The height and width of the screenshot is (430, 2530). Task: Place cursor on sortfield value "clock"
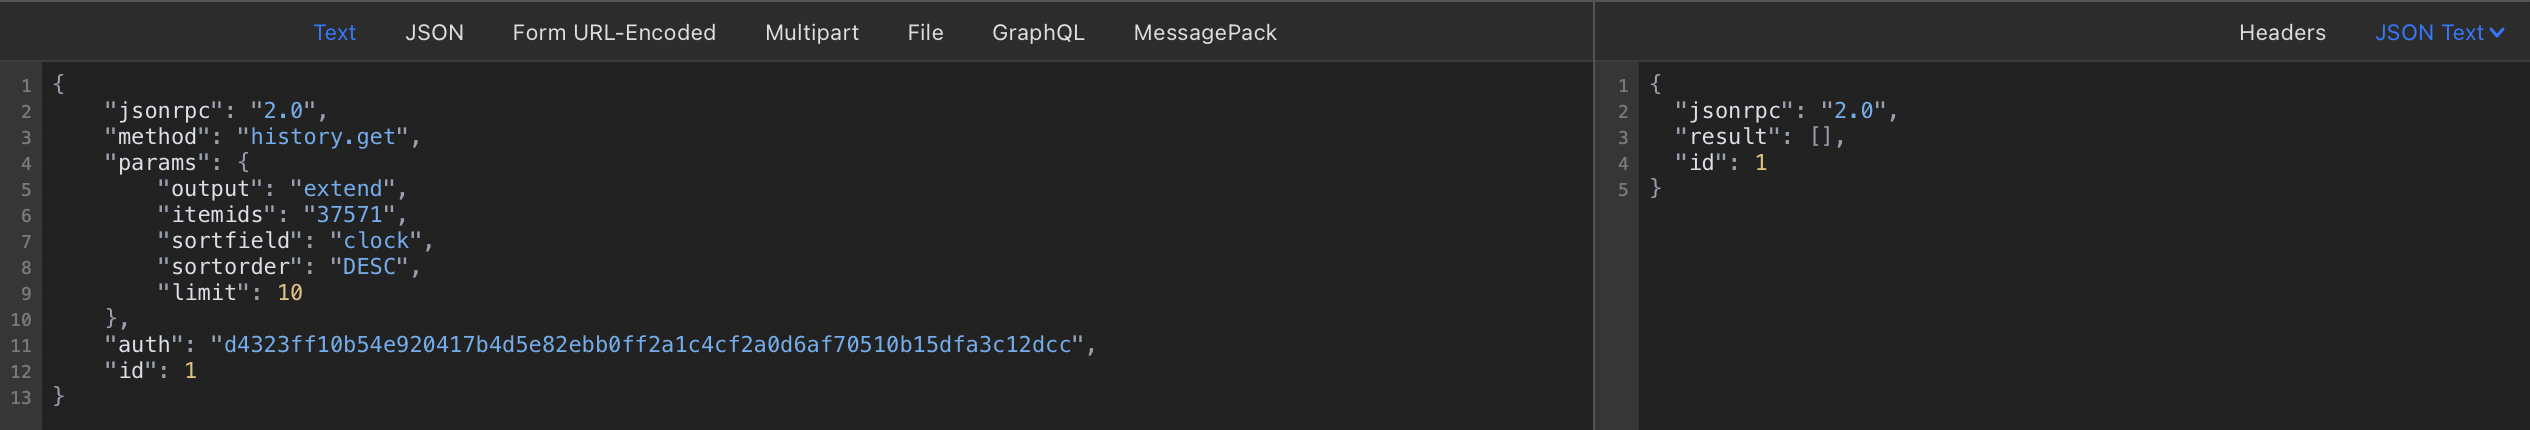click(376, 241)
